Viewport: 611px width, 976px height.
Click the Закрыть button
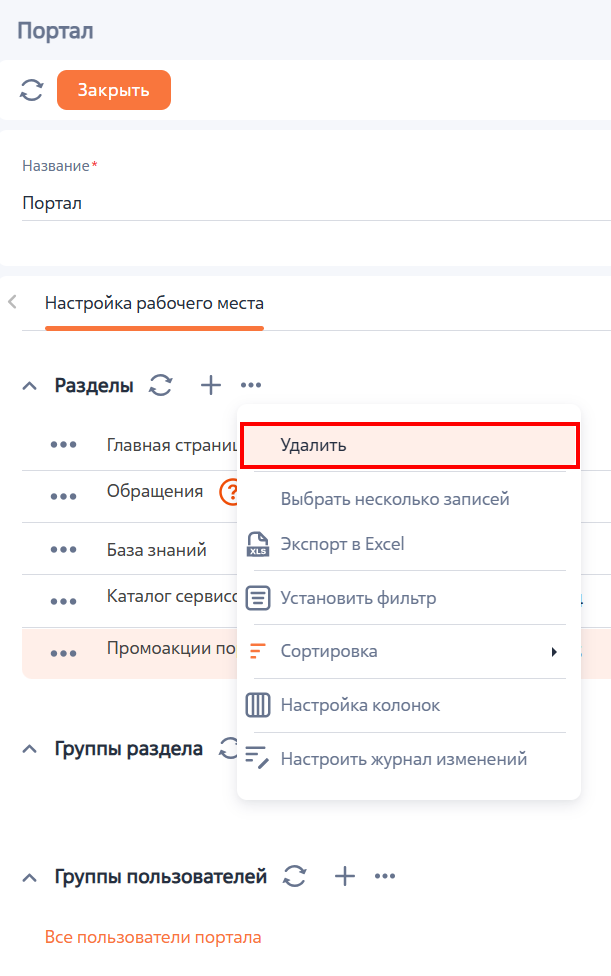114,90
